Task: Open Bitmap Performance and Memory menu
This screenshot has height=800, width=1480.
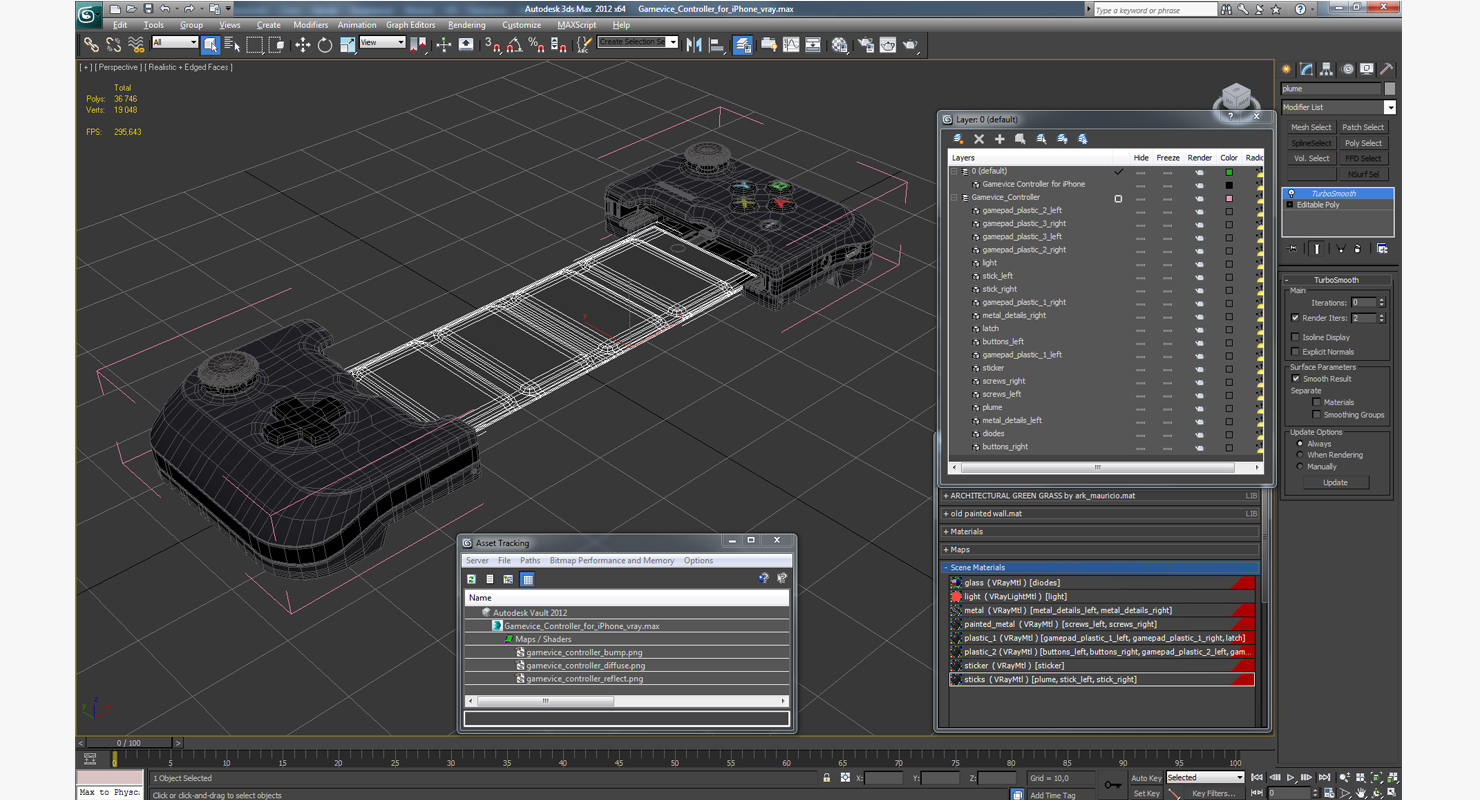Action: click(x=611, y=561)
